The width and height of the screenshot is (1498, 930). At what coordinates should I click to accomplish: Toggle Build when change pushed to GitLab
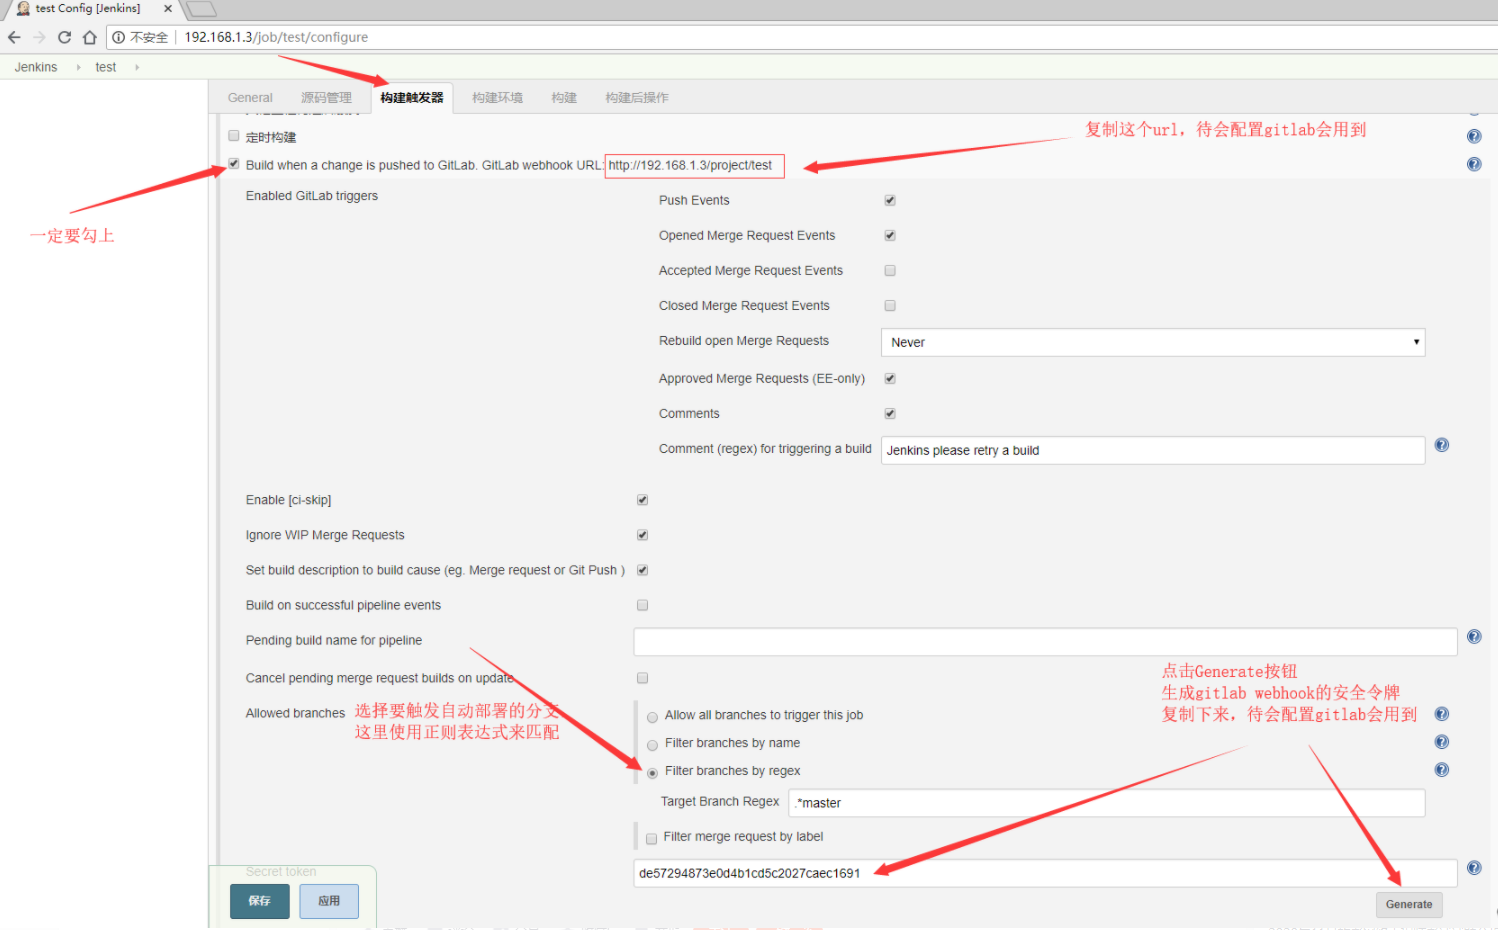point(234,164)
